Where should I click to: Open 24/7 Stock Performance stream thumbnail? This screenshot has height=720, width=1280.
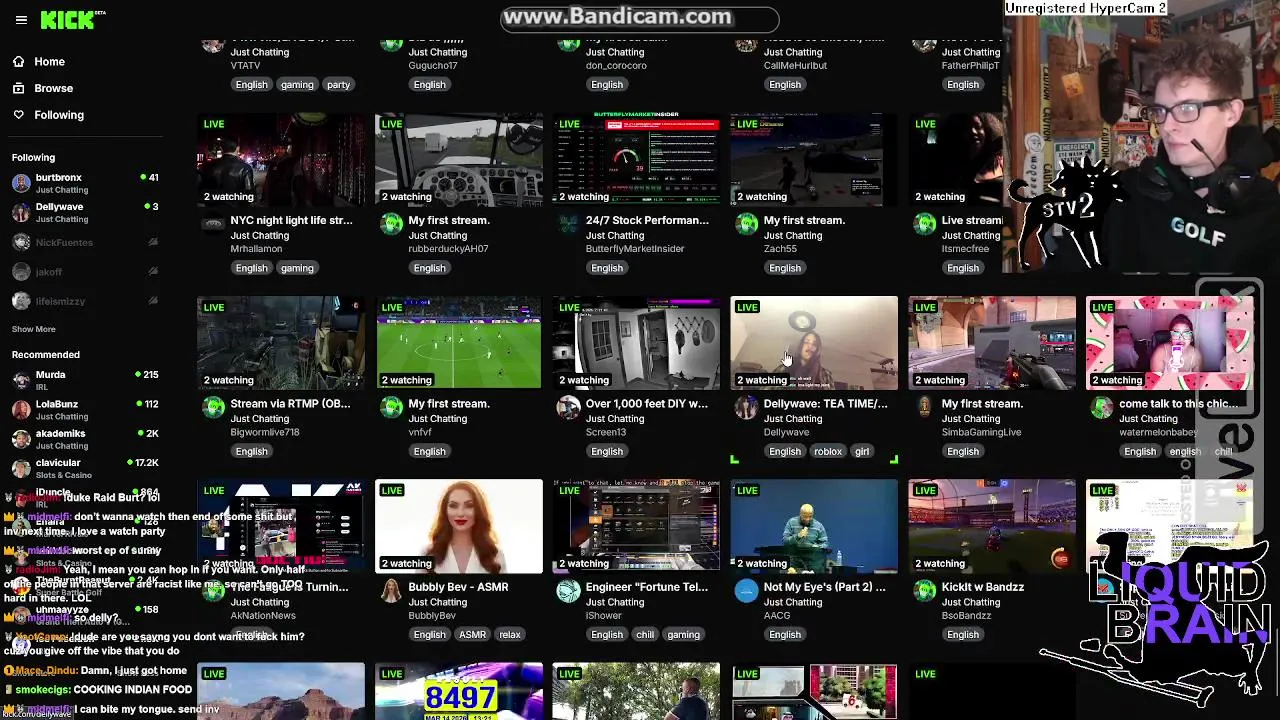click(x=636, y=159)
